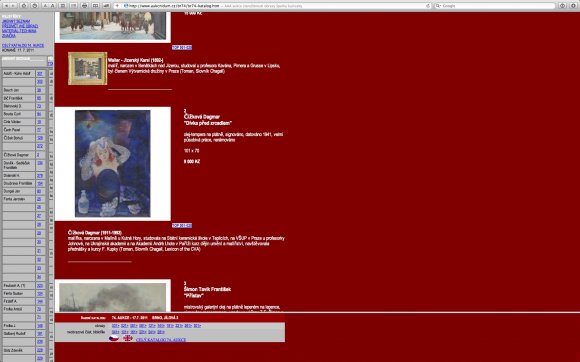
Task: Click the biography heading 'Walter - Jizerský Karel'
Action: 135,60
